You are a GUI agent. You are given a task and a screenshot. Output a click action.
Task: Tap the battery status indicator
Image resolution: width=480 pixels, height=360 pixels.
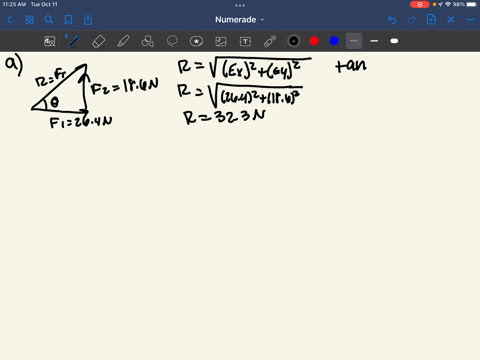(x=472, y=4)
